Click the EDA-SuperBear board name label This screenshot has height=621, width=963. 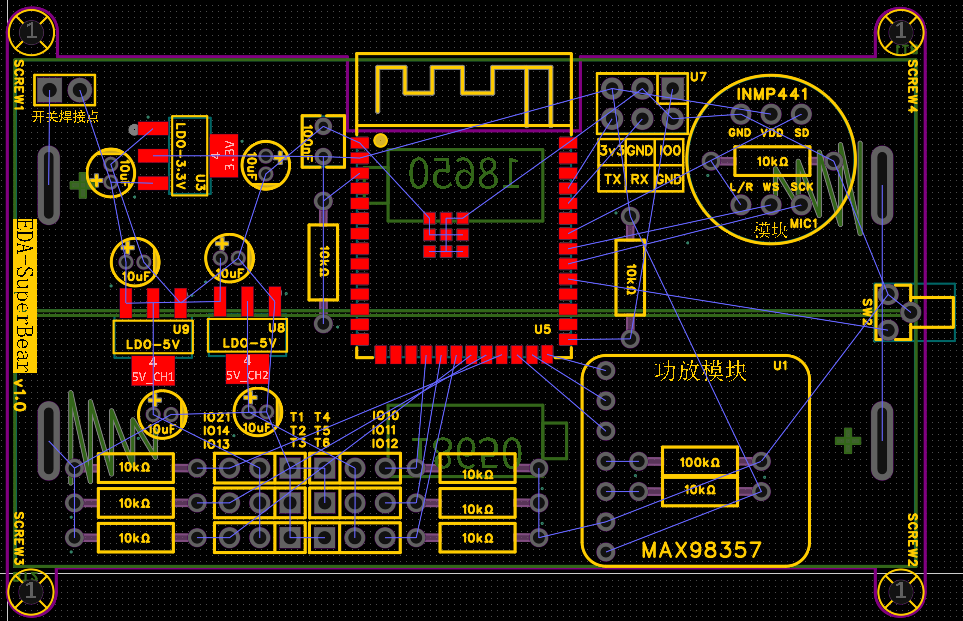(26, 295)
